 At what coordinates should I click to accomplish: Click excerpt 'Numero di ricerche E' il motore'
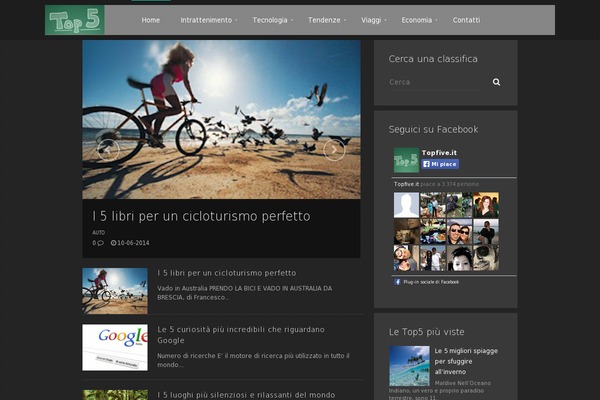[x=253, y=360]
